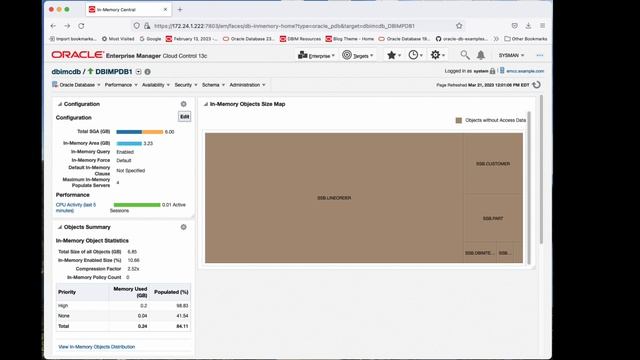Open the browser hamburger menu

[542, 26]
